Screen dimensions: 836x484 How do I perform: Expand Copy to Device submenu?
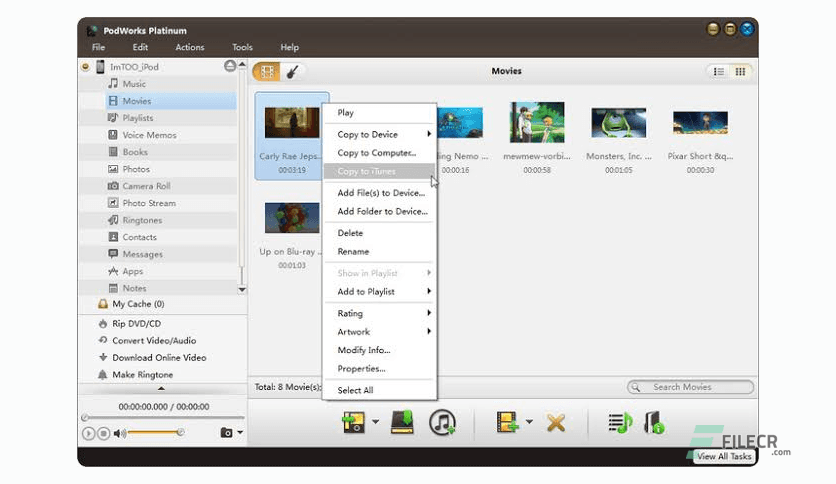(380, 134)
